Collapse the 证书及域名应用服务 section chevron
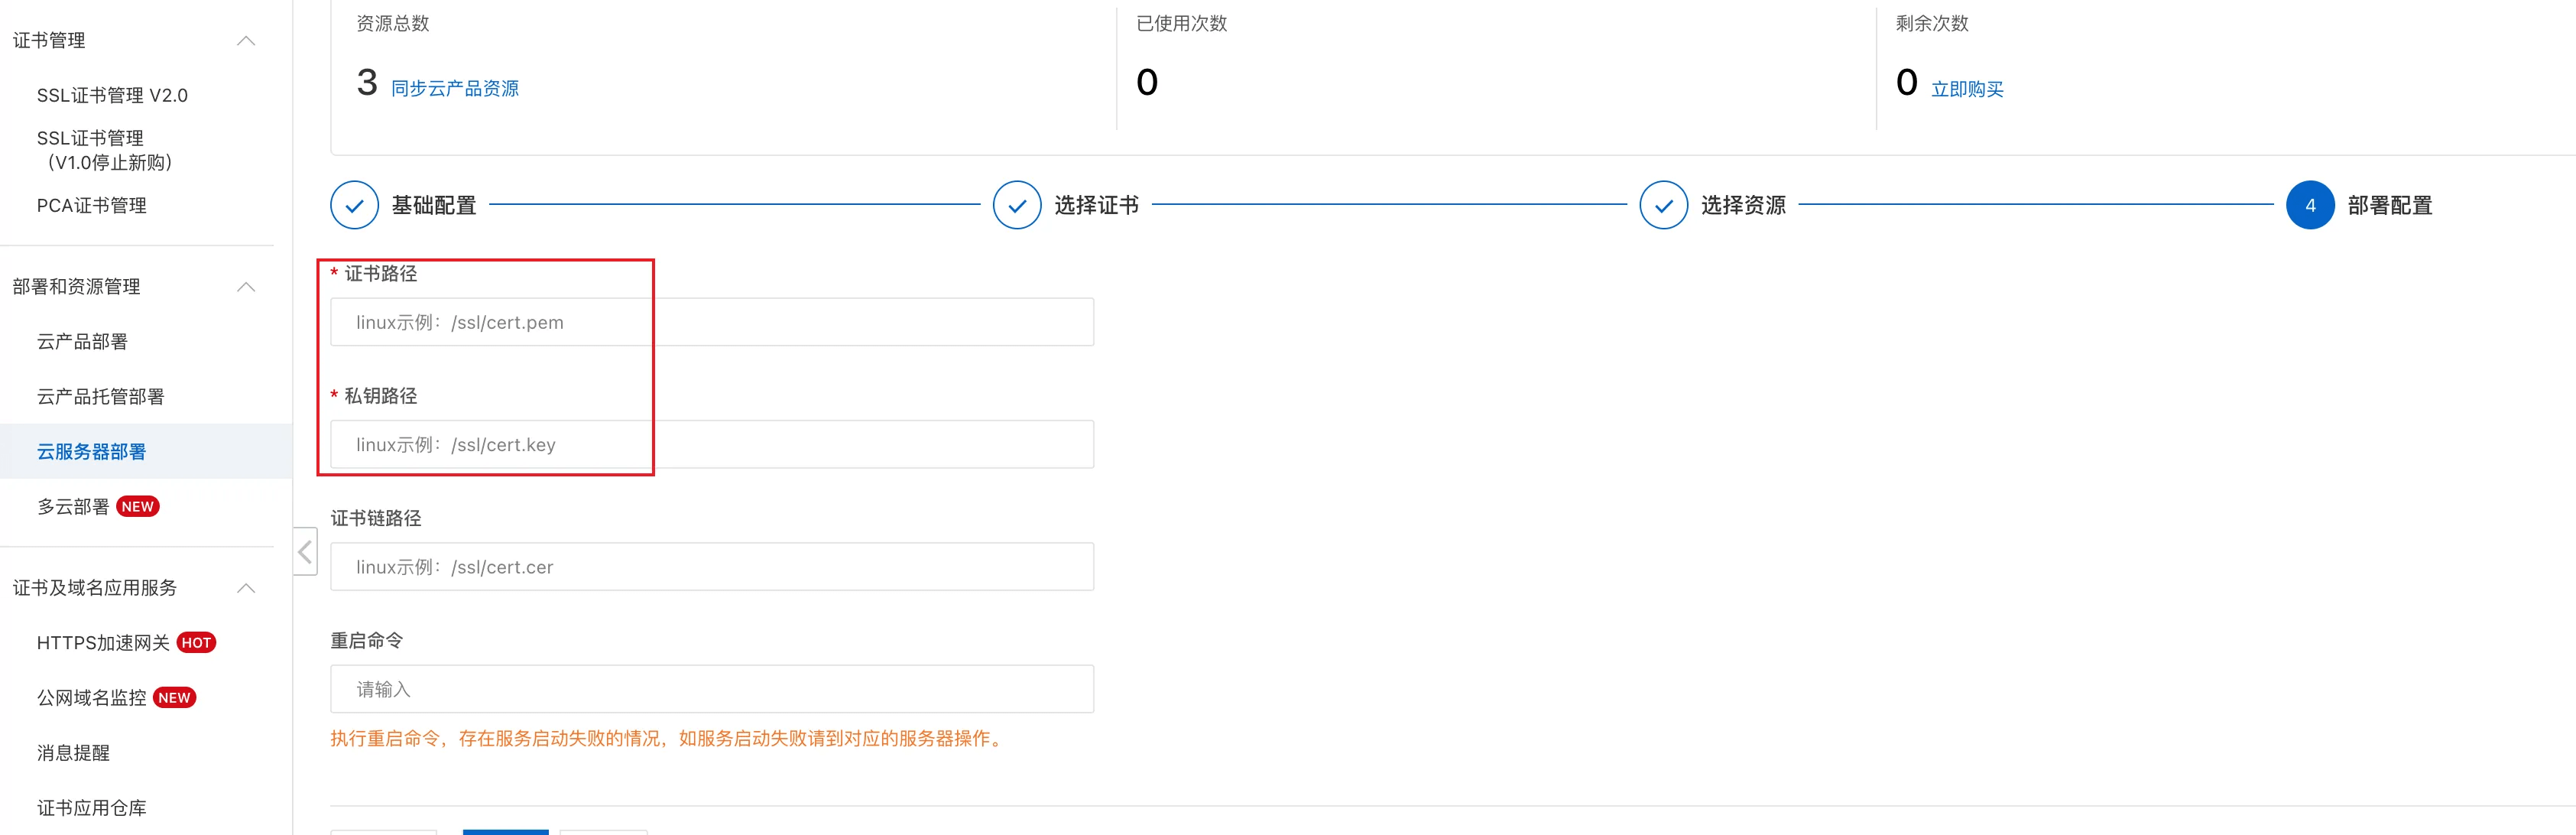 click(246, 588)
